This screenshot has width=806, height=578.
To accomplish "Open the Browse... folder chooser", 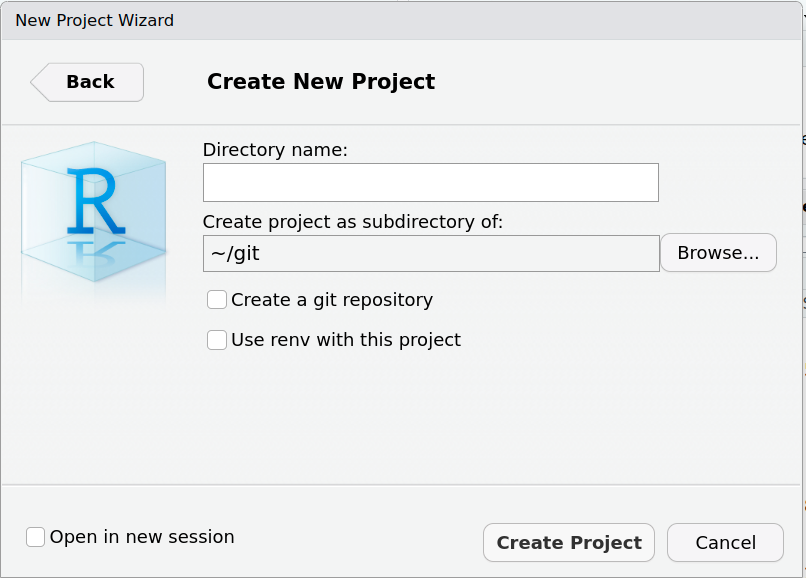I will (x=718, y=254).
